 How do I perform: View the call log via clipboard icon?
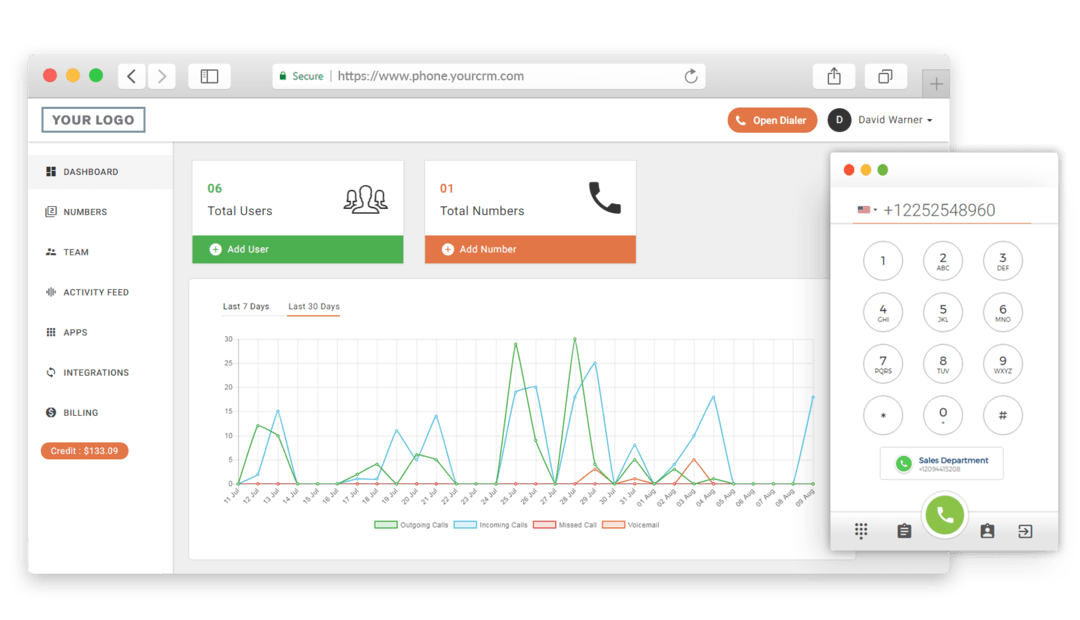[x=903, y=531]
